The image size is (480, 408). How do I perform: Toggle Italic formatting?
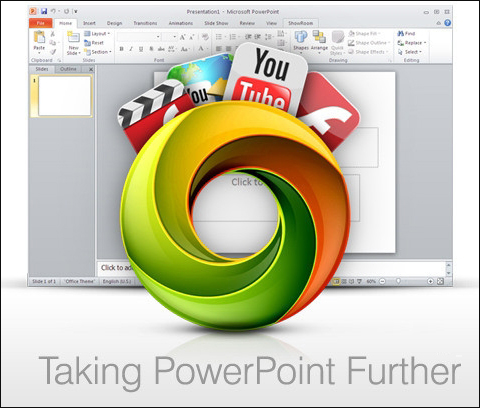[131, 49]
